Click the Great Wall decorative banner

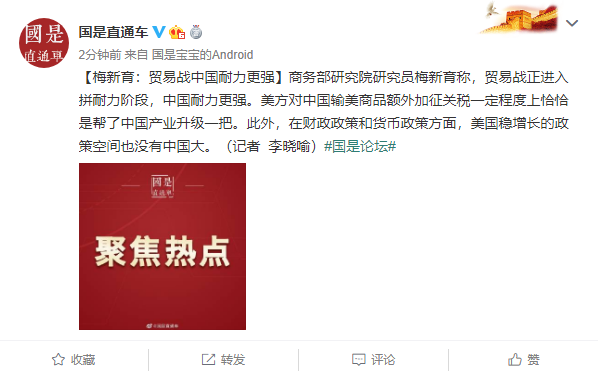click(520, 18)
